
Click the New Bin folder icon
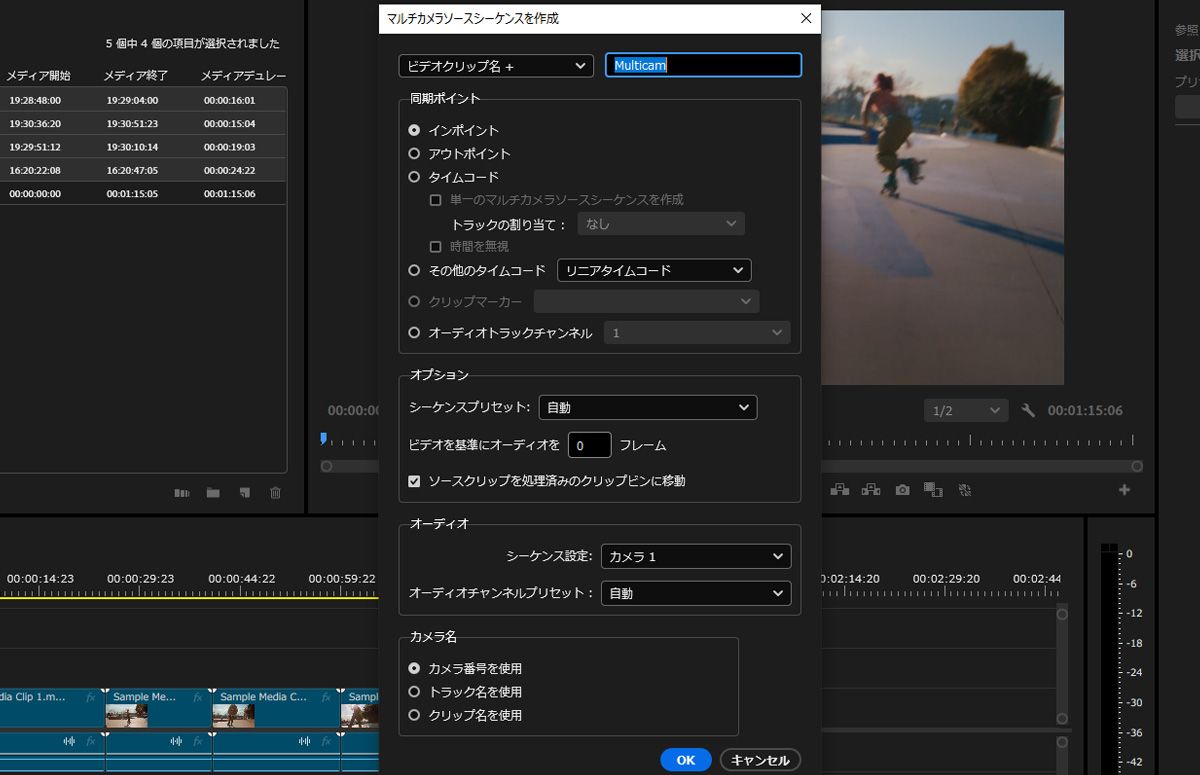point(212,492)
